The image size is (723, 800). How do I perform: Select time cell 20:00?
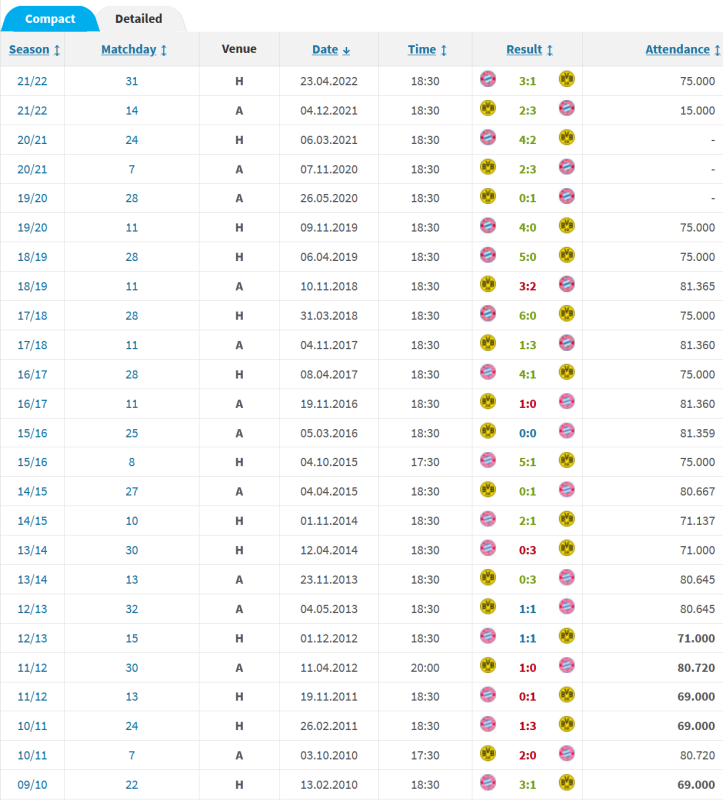[425, 667]
